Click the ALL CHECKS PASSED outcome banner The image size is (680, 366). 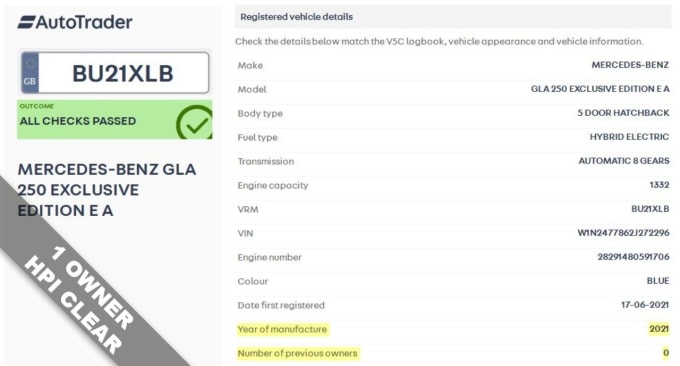115,120
